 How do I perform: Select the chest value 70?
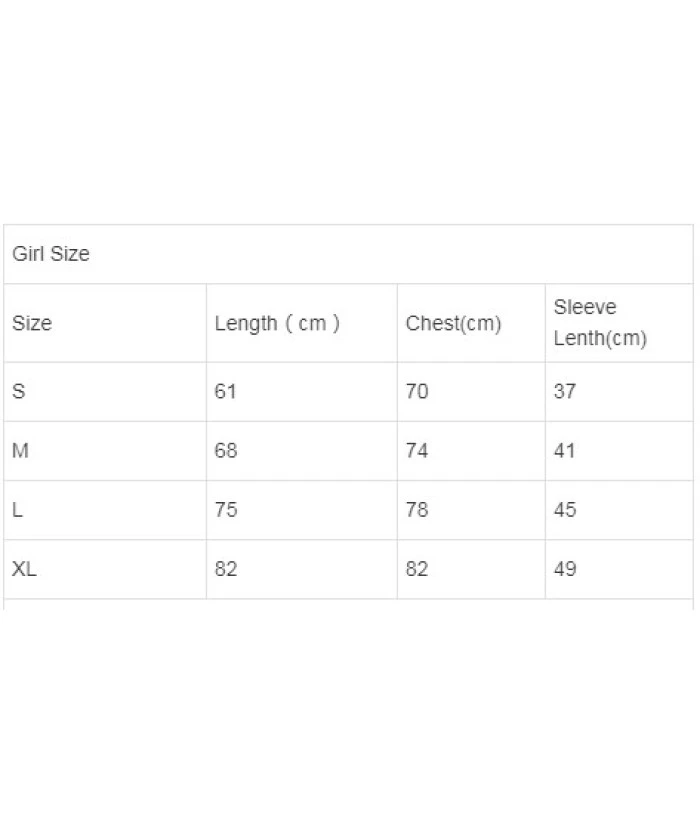click(417, 391)
